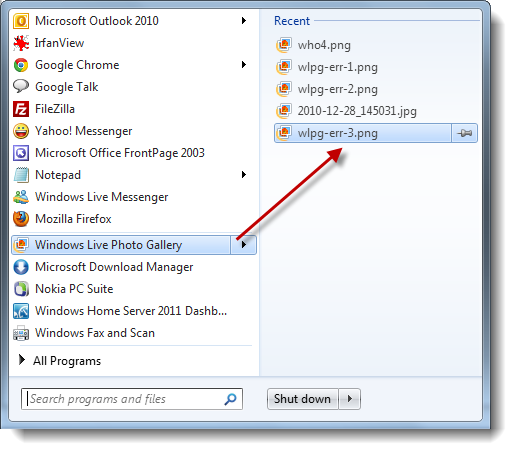Screen dimensions: 516x454
Task: Launch FileZilla from its red icon
Action: tap(21, 109)
